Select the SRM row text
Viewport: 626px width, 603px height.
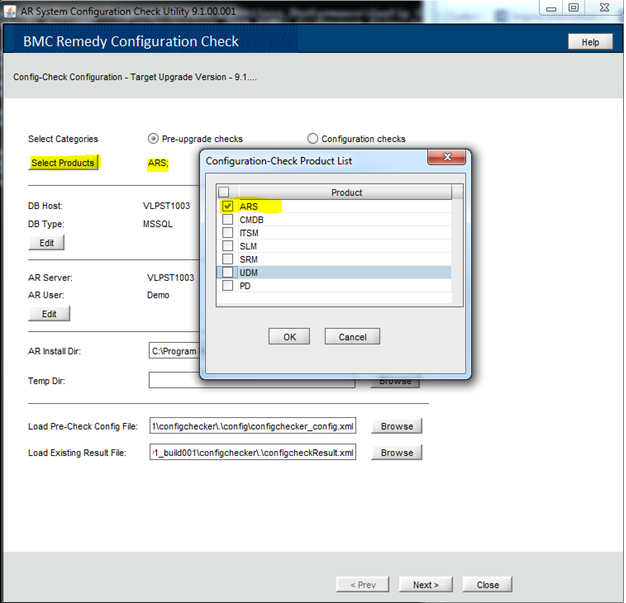249,259
